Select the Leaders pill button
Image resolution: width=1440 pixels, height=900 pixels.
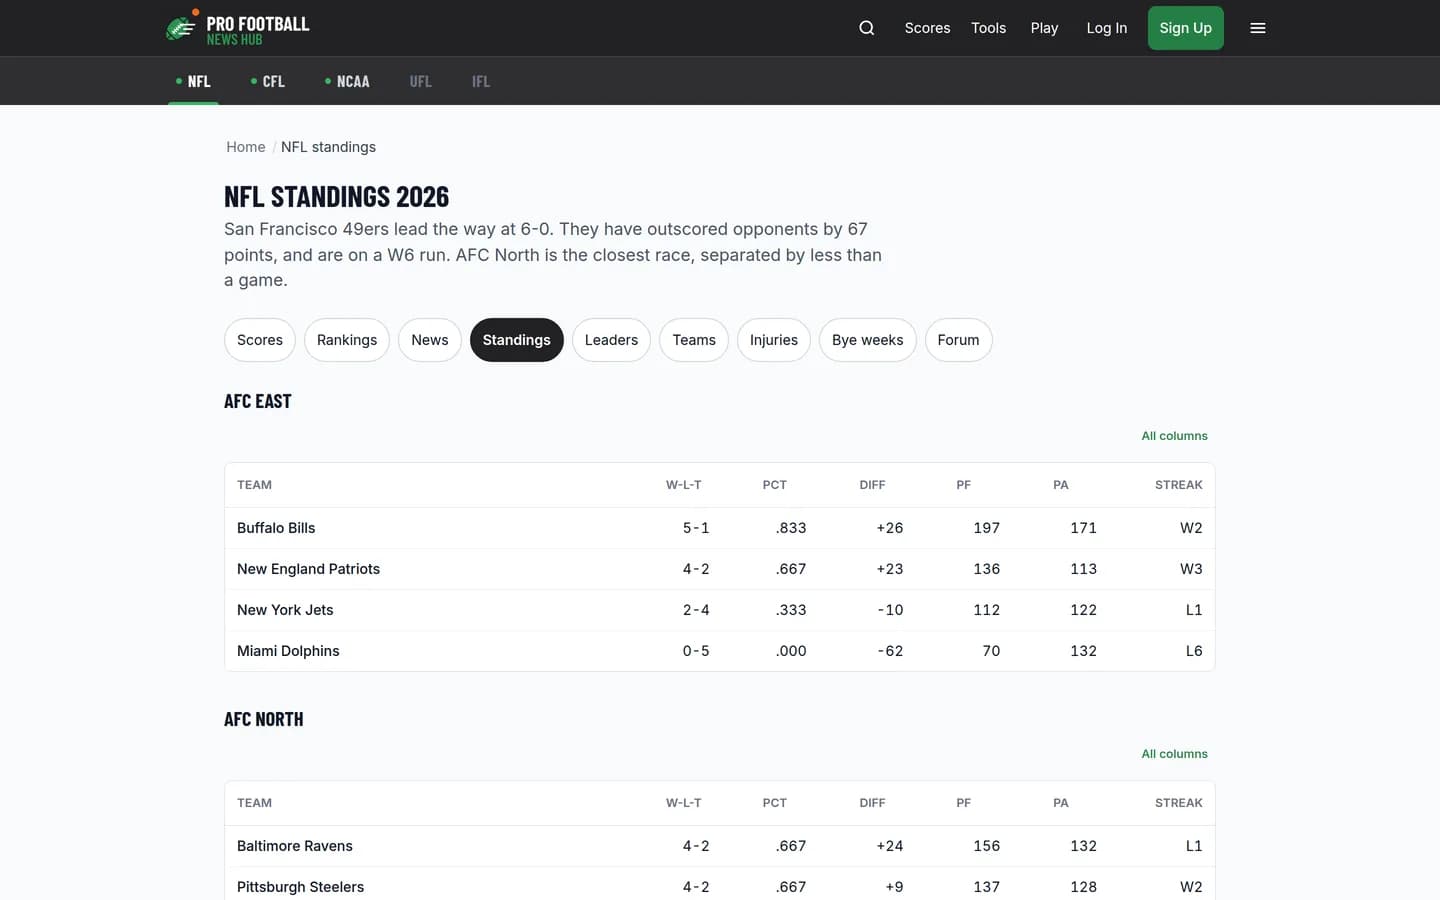pyautogui.click(x=611, y=340)
